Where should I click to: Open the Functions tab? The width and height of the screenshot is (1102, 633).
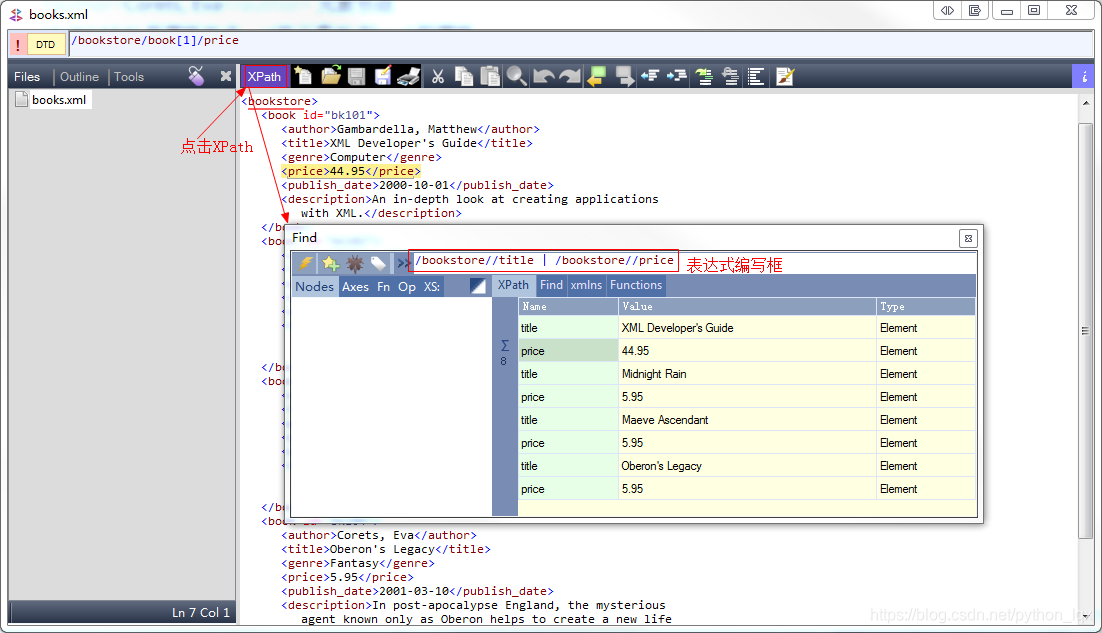pyautogui.click(x=636, y=285)
